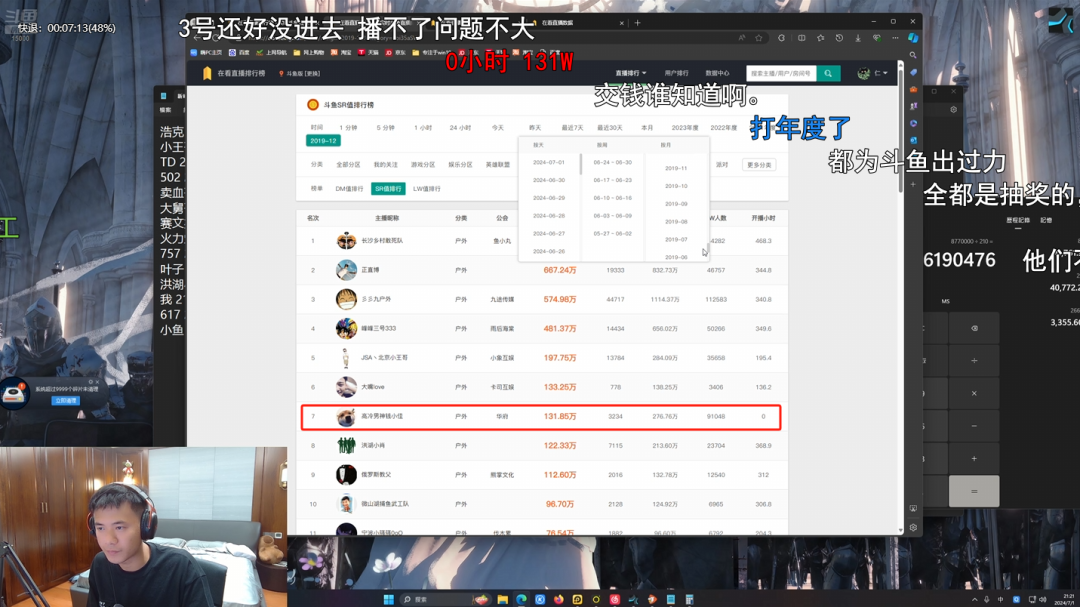This screenshot has height=607, width=1080.
Task: Open File Explorer from the taskbar
Action: [503, 599]
